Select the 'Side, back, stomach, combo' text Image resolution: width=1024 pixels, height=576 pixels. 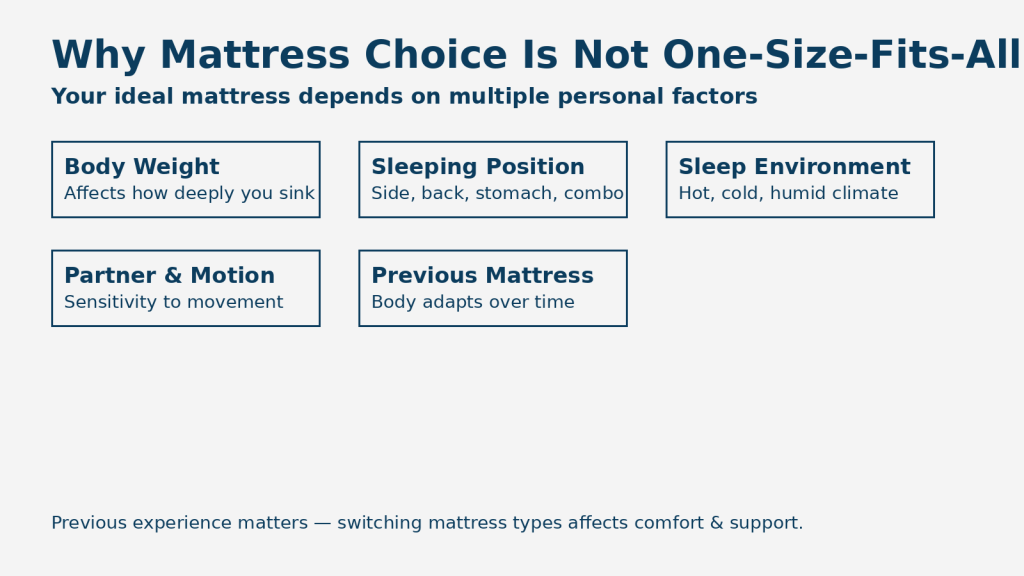pos(497,194)
